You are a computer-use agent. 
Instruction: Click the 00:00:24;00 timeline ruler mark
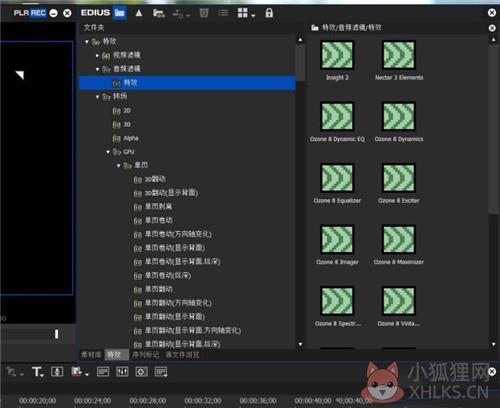[93, 400]
